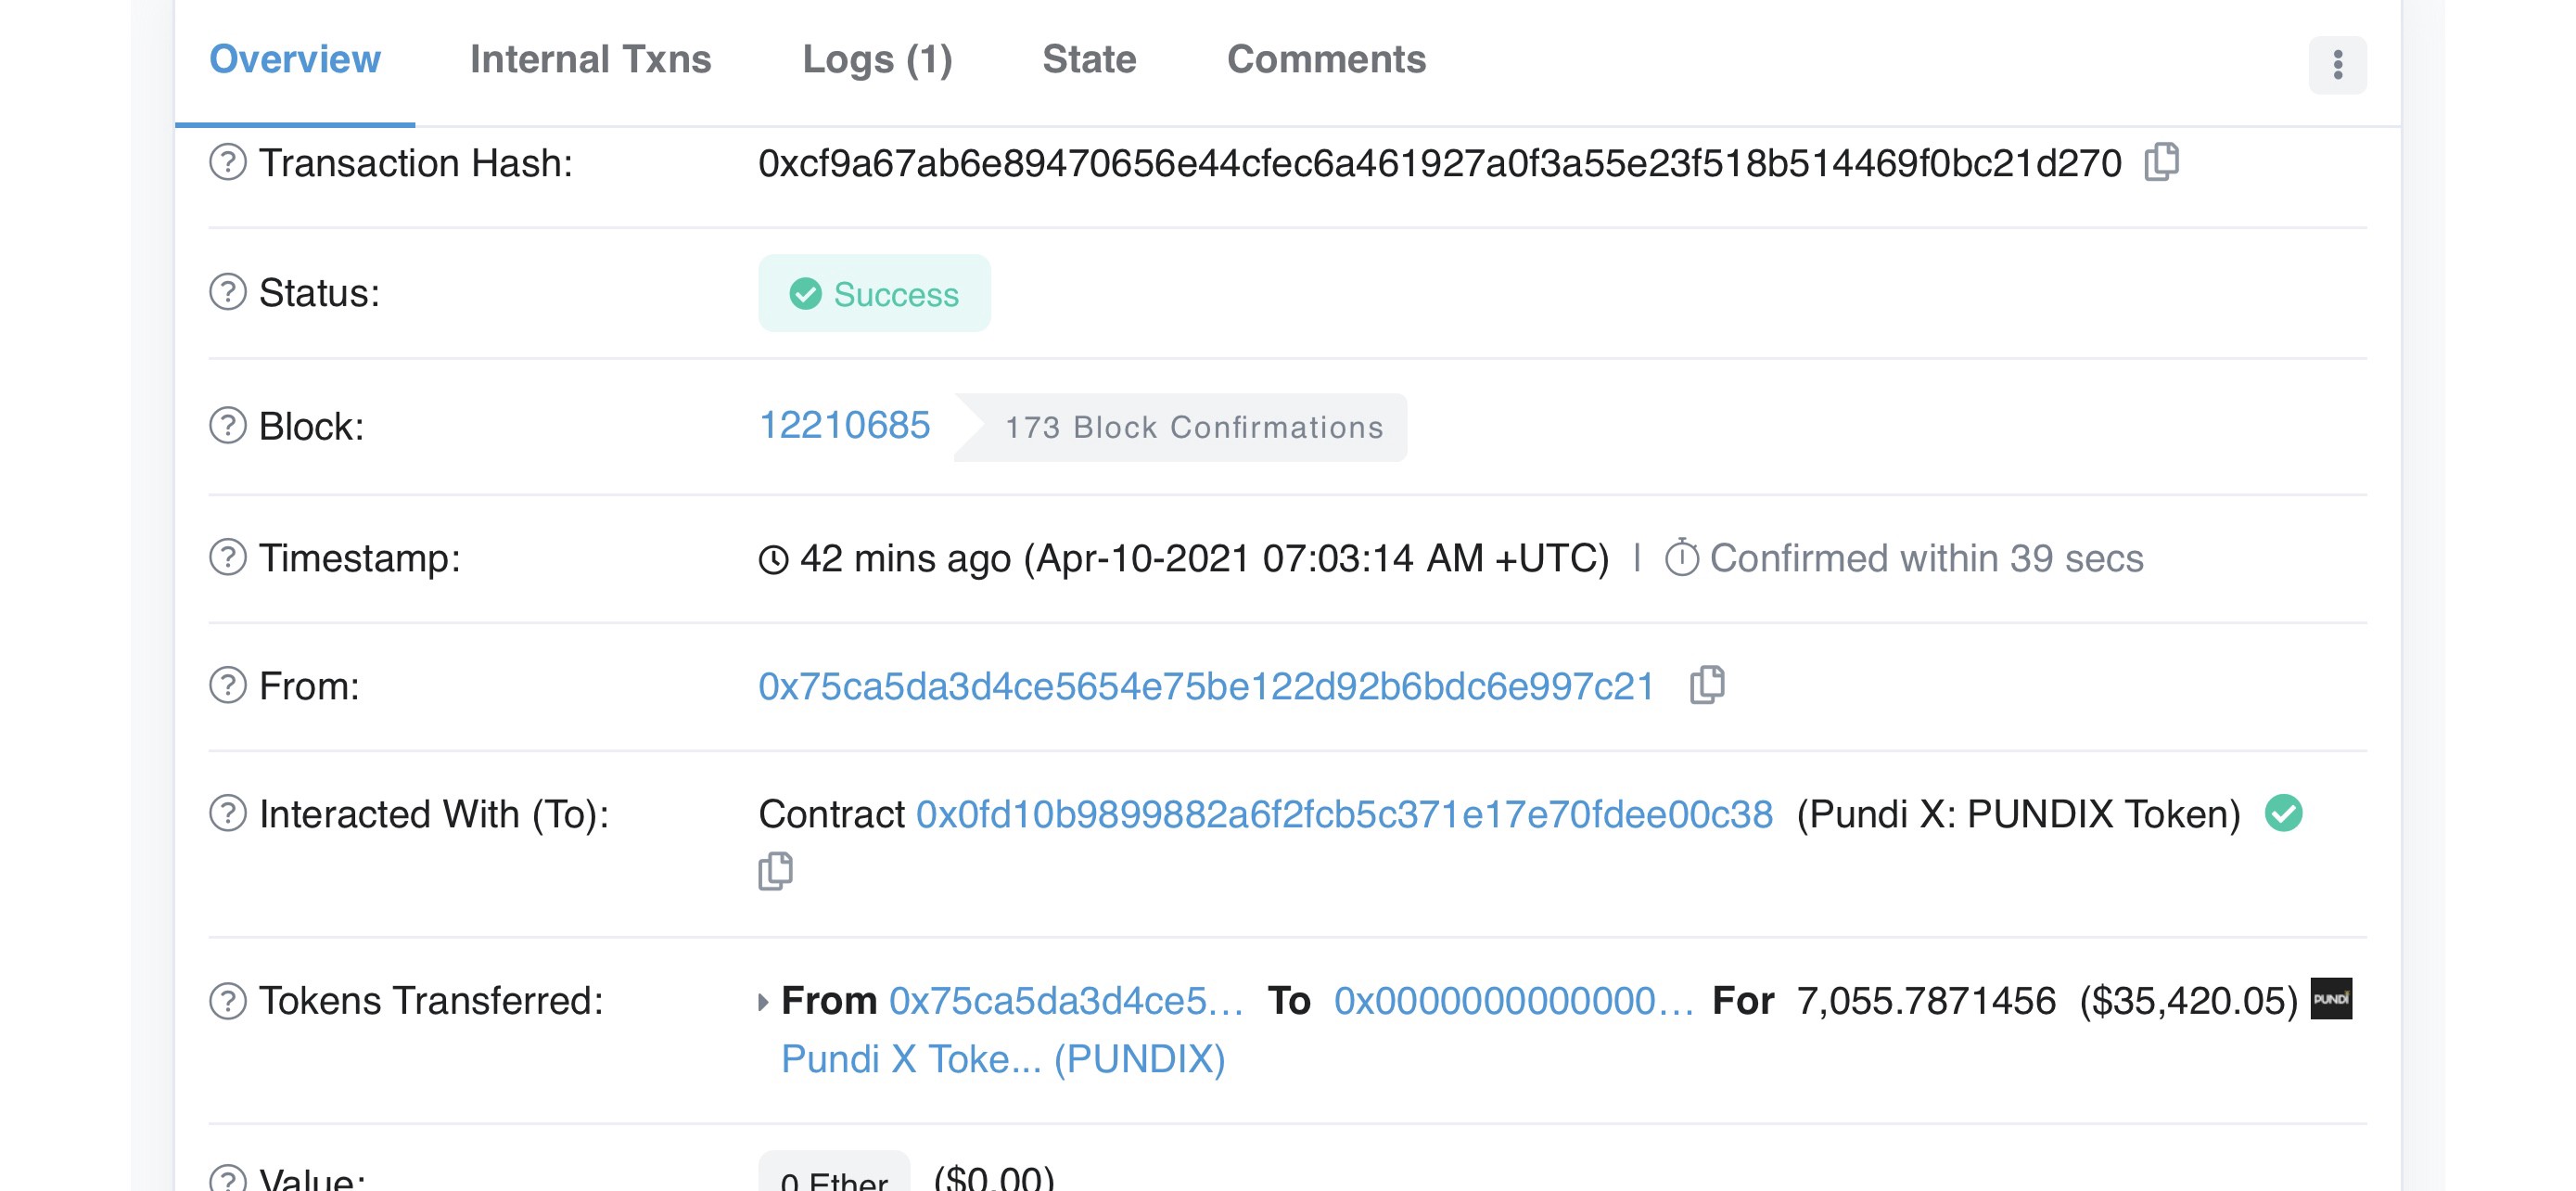
Task: Open the Comments tab
Action: pos(1326,60)
